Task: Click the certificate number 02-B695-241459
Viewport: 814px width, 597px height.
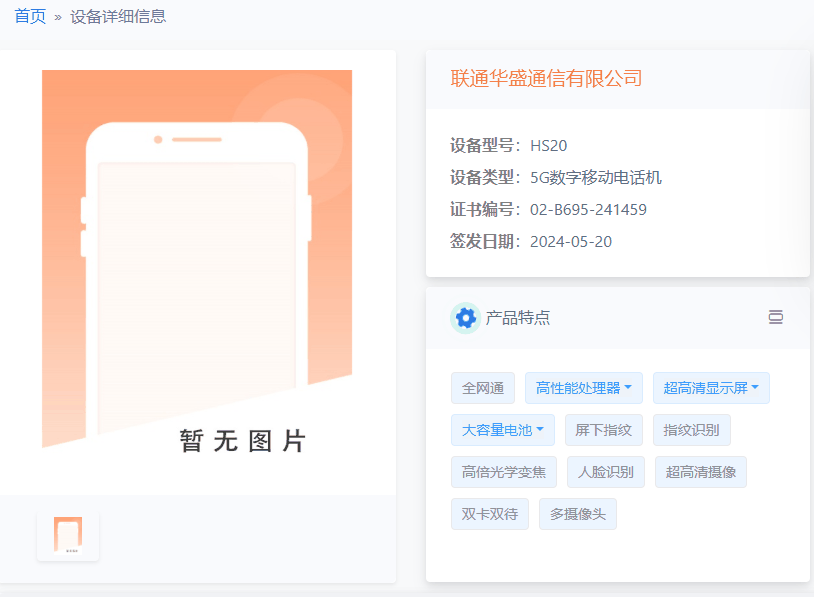Action: click(588, 210)
